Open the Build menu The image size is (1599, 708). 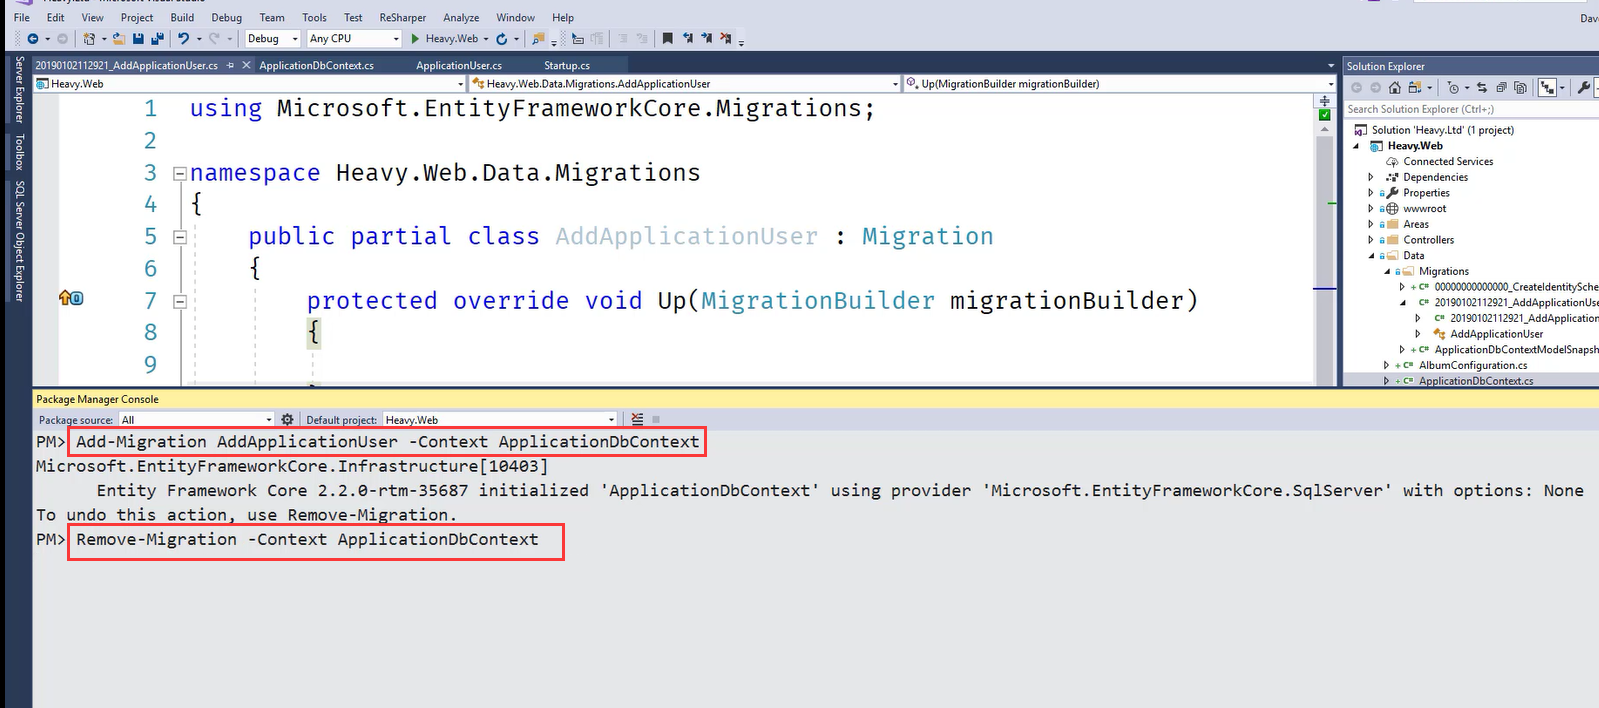[182, 17]
